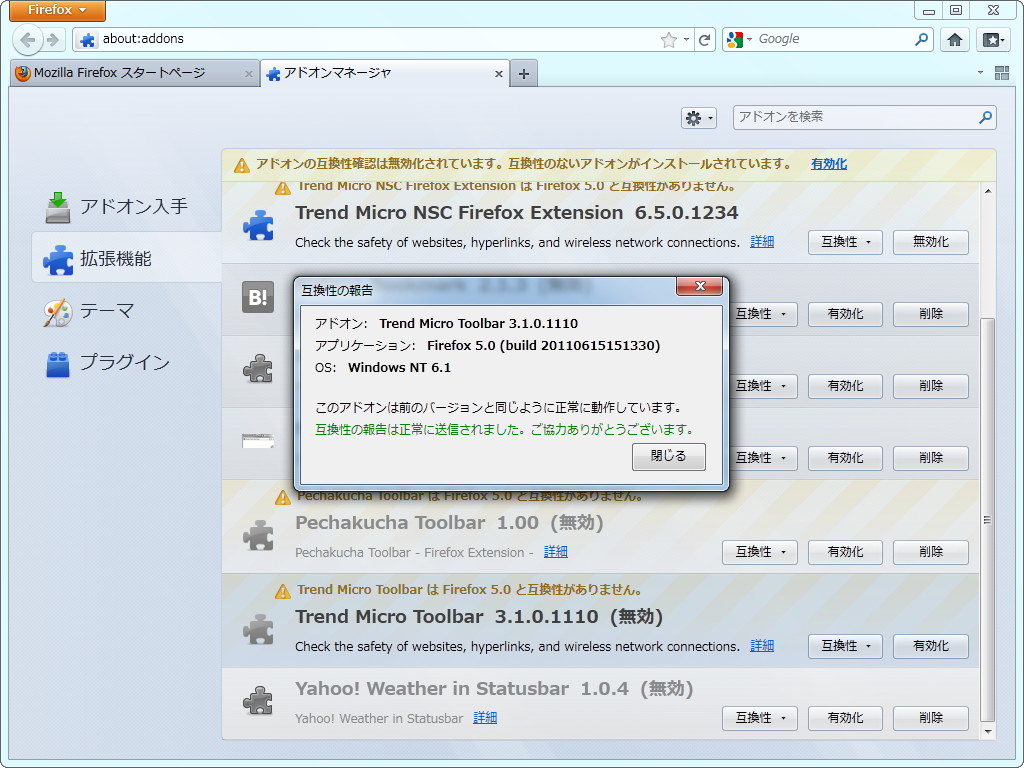Click the Google search field
This screenshot has height=768, width=1024.
[x=834, y=39]
